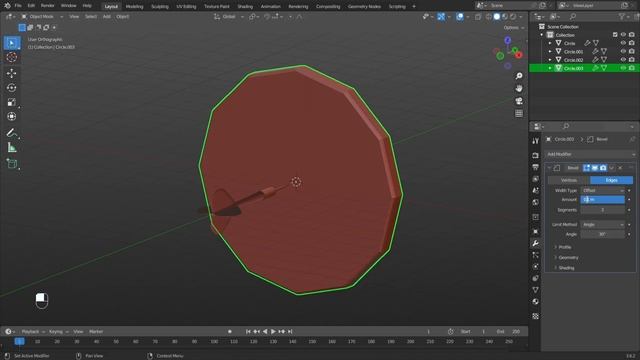Open the View Layer properties tab
Viewport: 640px width, 360px height.
[x=536, y=179]
